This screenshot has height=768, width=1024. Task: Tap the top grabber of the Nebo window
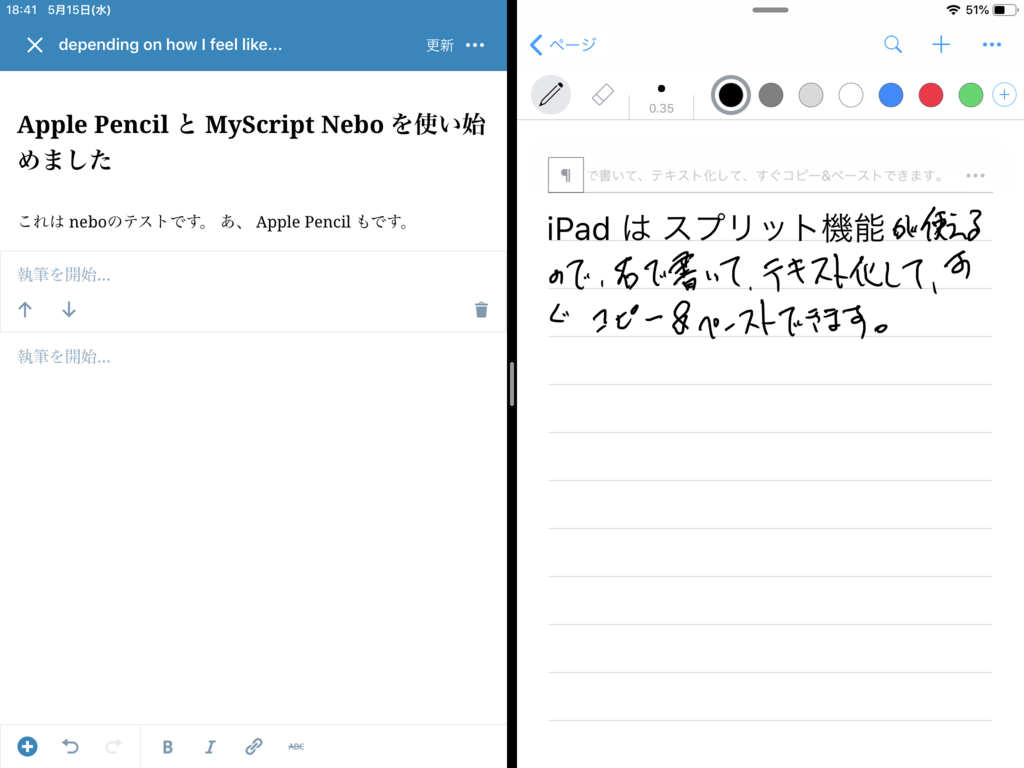click(770, 10)
